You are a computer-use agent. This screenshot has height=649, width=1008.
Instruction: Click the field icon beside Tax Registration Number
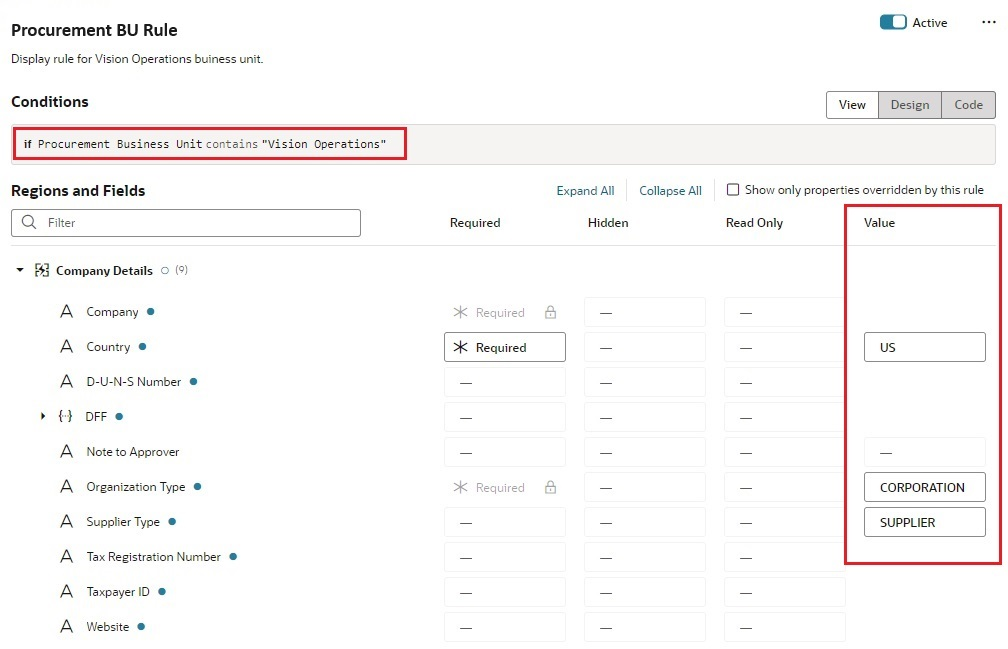click(x=66, y=556)
